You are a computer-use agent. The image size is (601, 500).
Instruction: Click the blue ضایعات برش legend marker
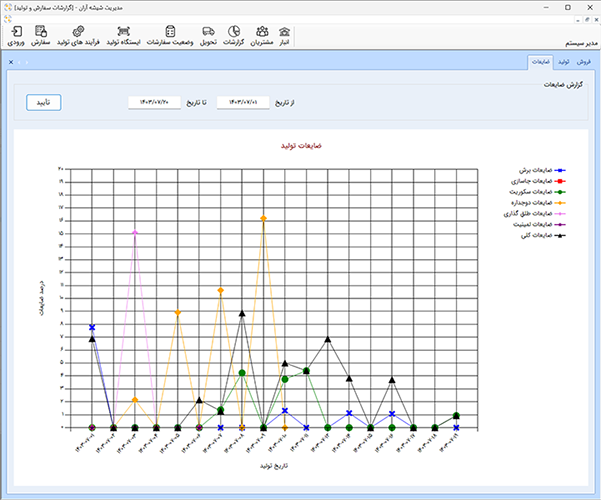[560, 172]
